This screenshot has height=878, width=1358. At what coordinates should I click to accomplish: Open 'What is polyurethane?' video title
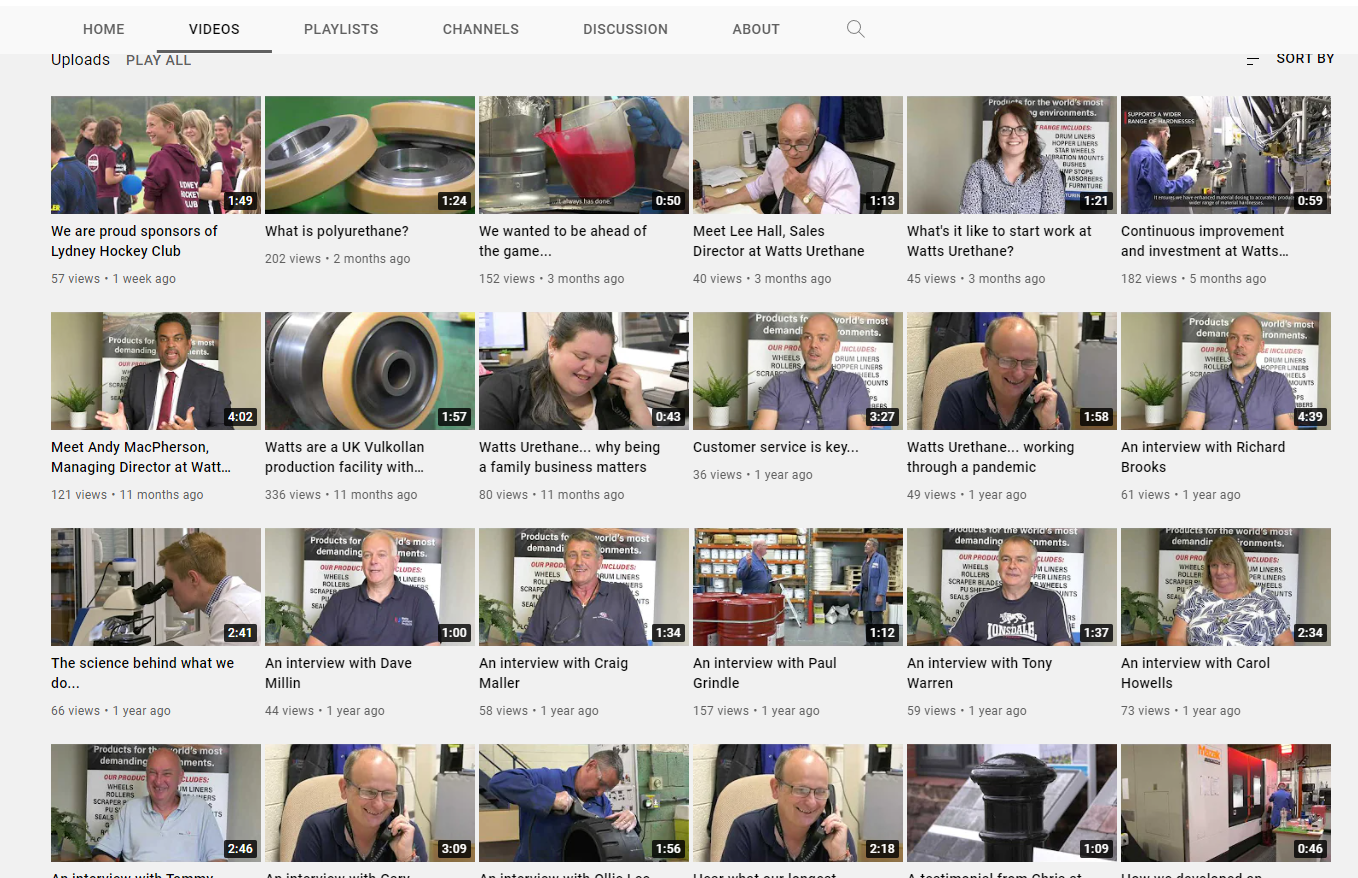tap(337, 231)
